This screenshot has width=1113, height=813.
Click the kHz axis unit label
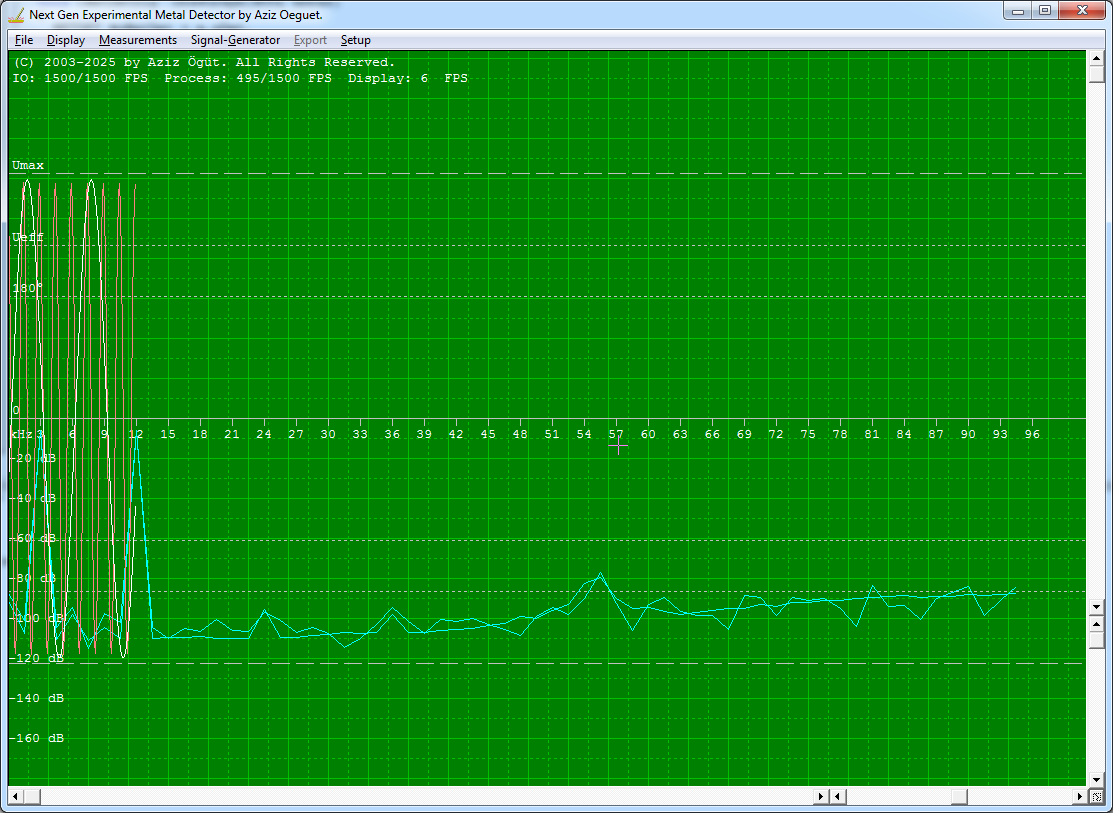(x=21, y=434)
